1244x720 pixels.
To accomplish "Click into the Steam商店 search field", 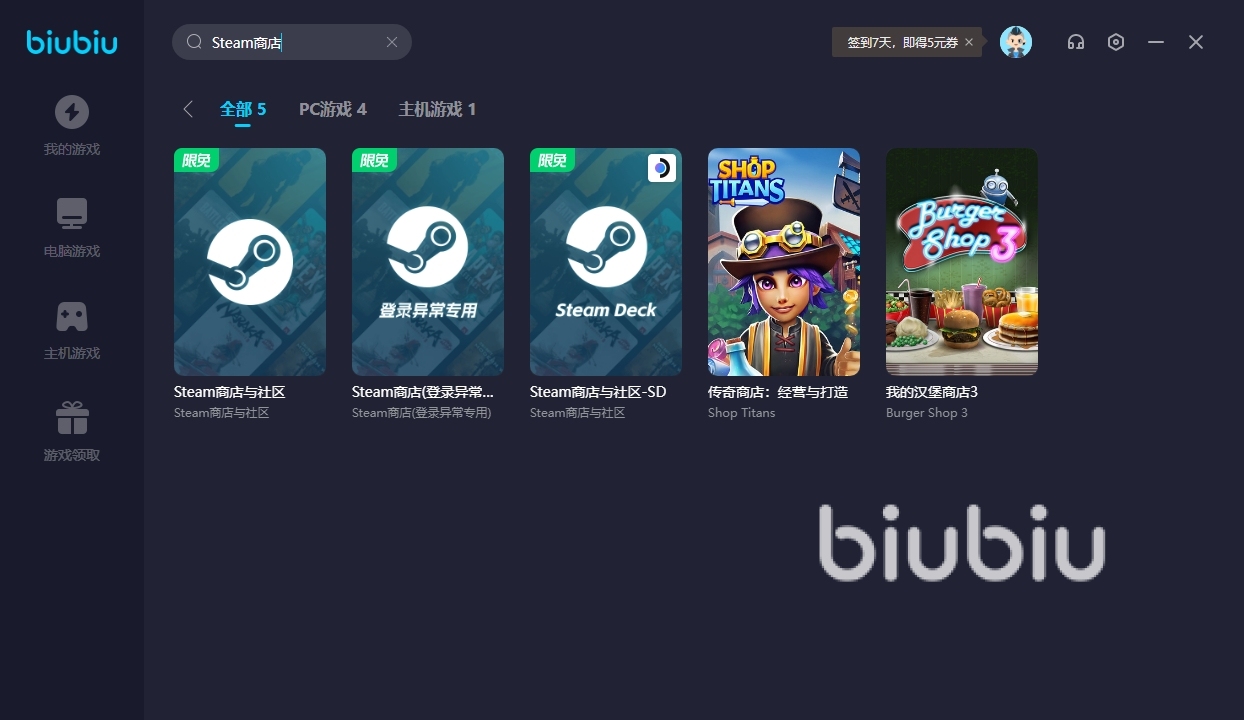I will (x=292, y=42).
